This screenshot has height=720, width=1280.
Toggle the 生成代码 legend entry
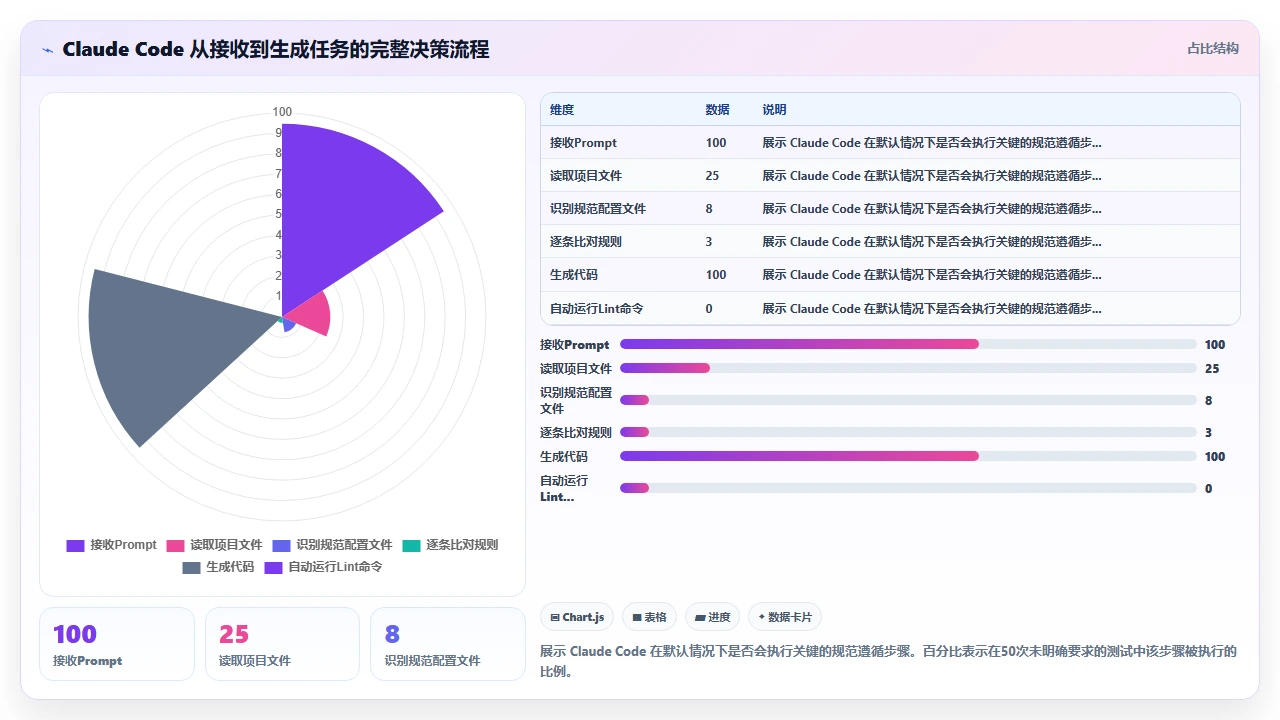pyautogui.click(x=218, y=567)
